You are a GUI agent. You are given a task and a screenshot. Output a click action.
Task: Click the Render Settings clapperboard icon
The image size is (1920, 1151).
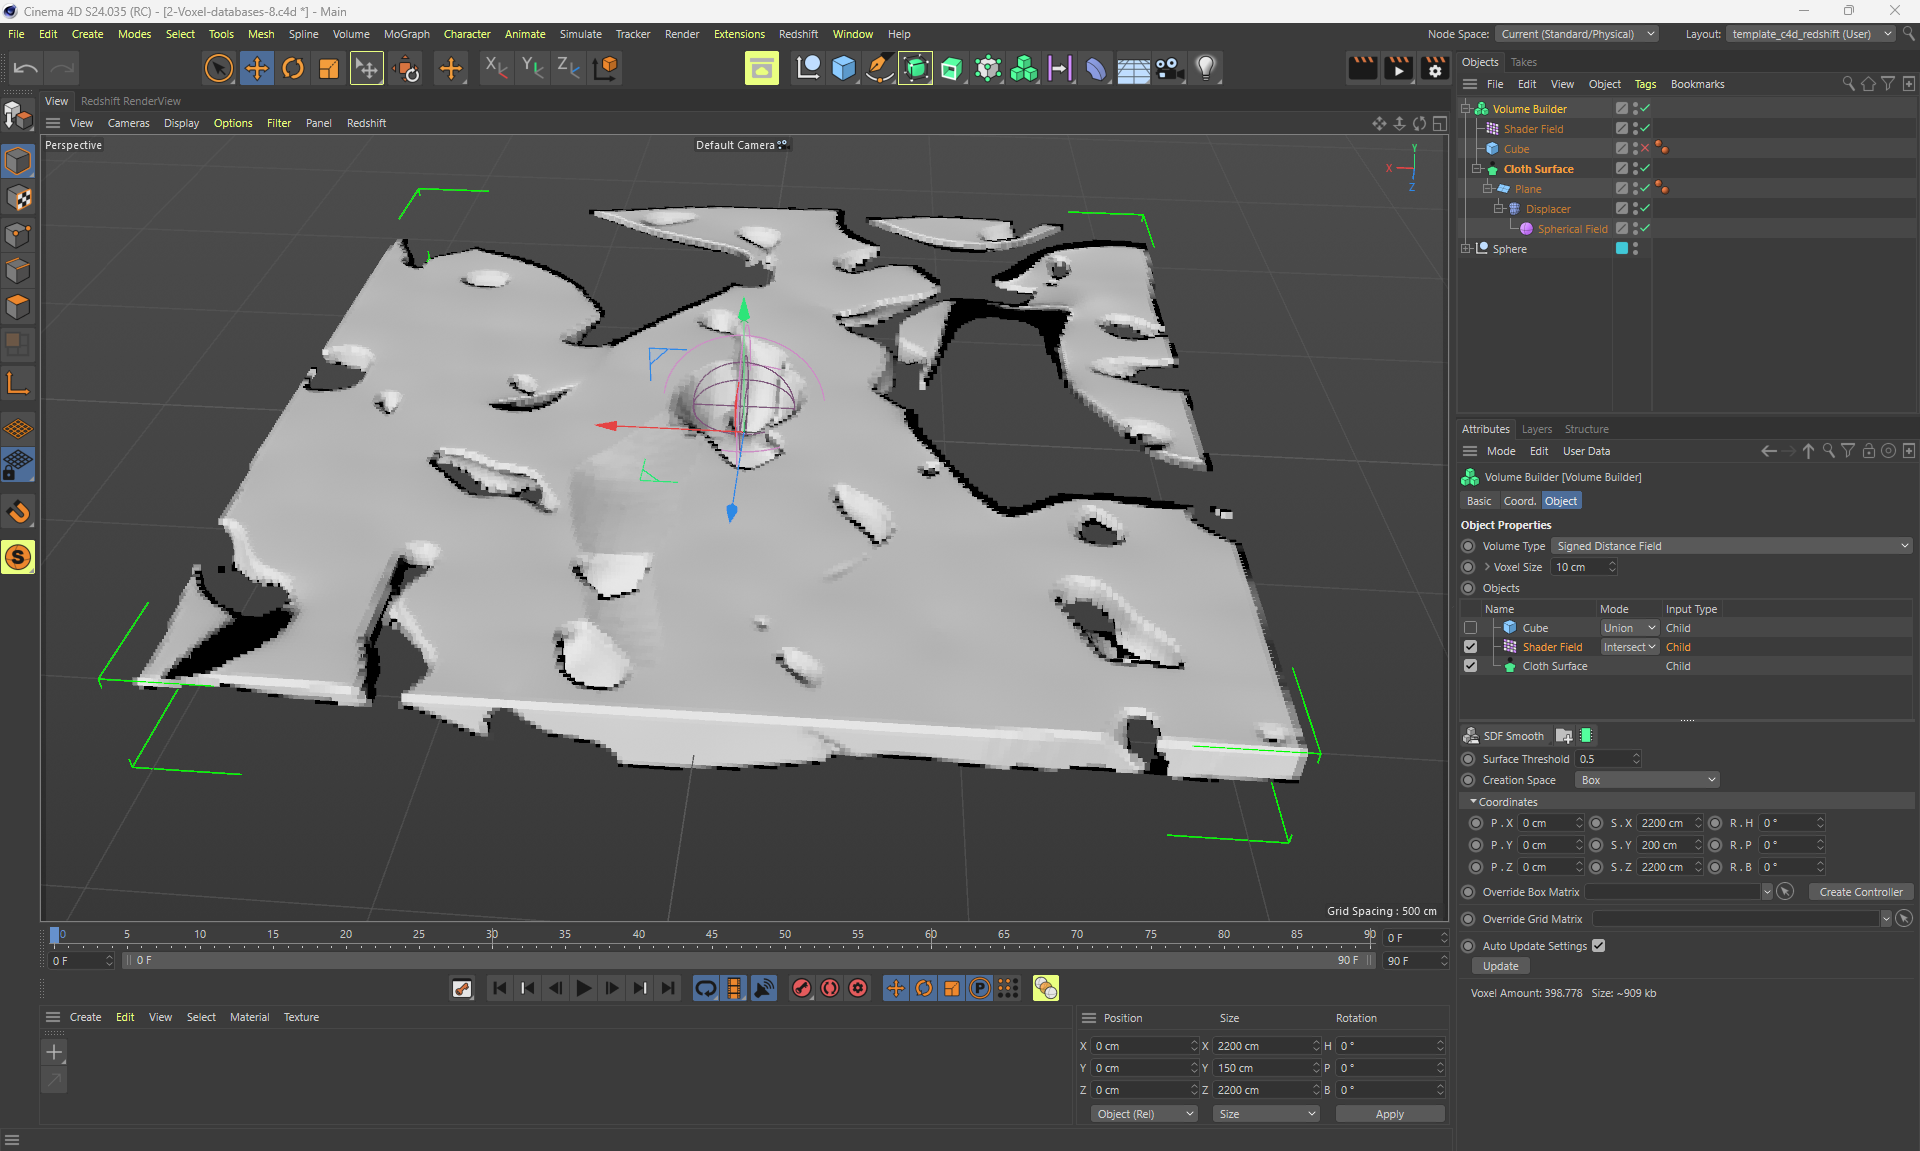point(1434,68)
